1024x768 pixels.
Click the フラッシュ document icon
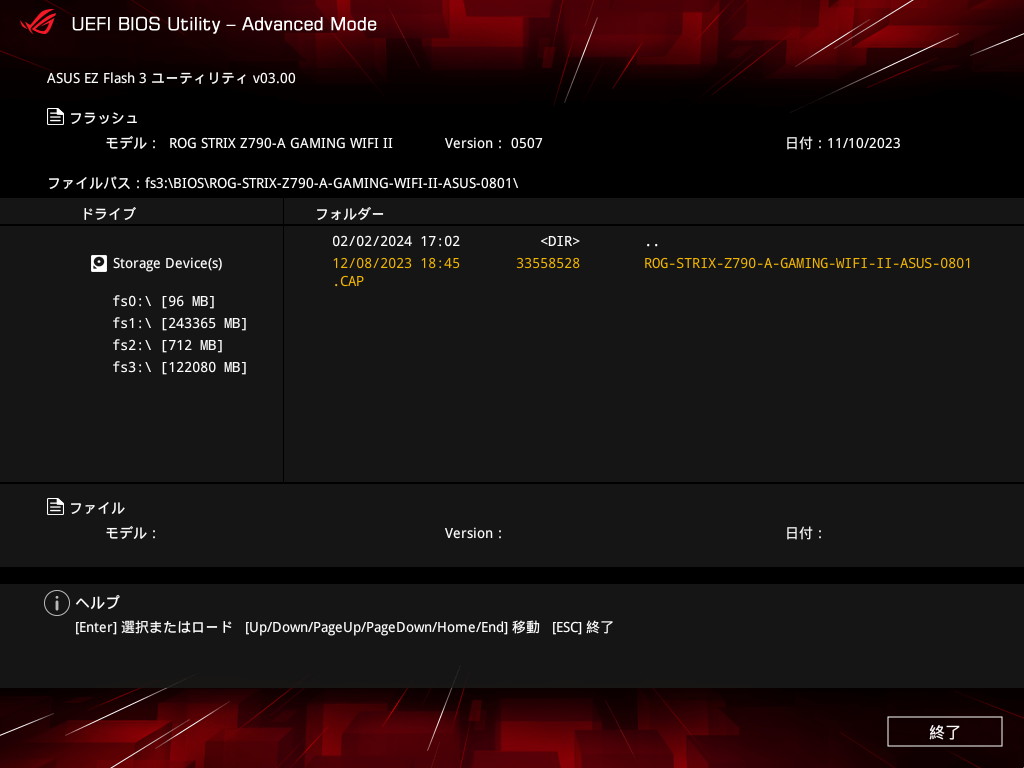[56, 117]
